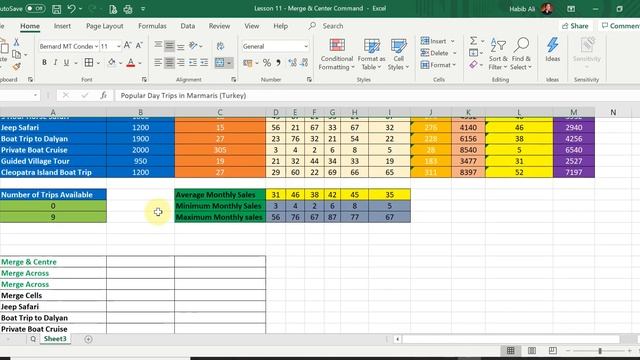Apply comma style
This screenshot has width=640, height=360.
pos(279,62)
